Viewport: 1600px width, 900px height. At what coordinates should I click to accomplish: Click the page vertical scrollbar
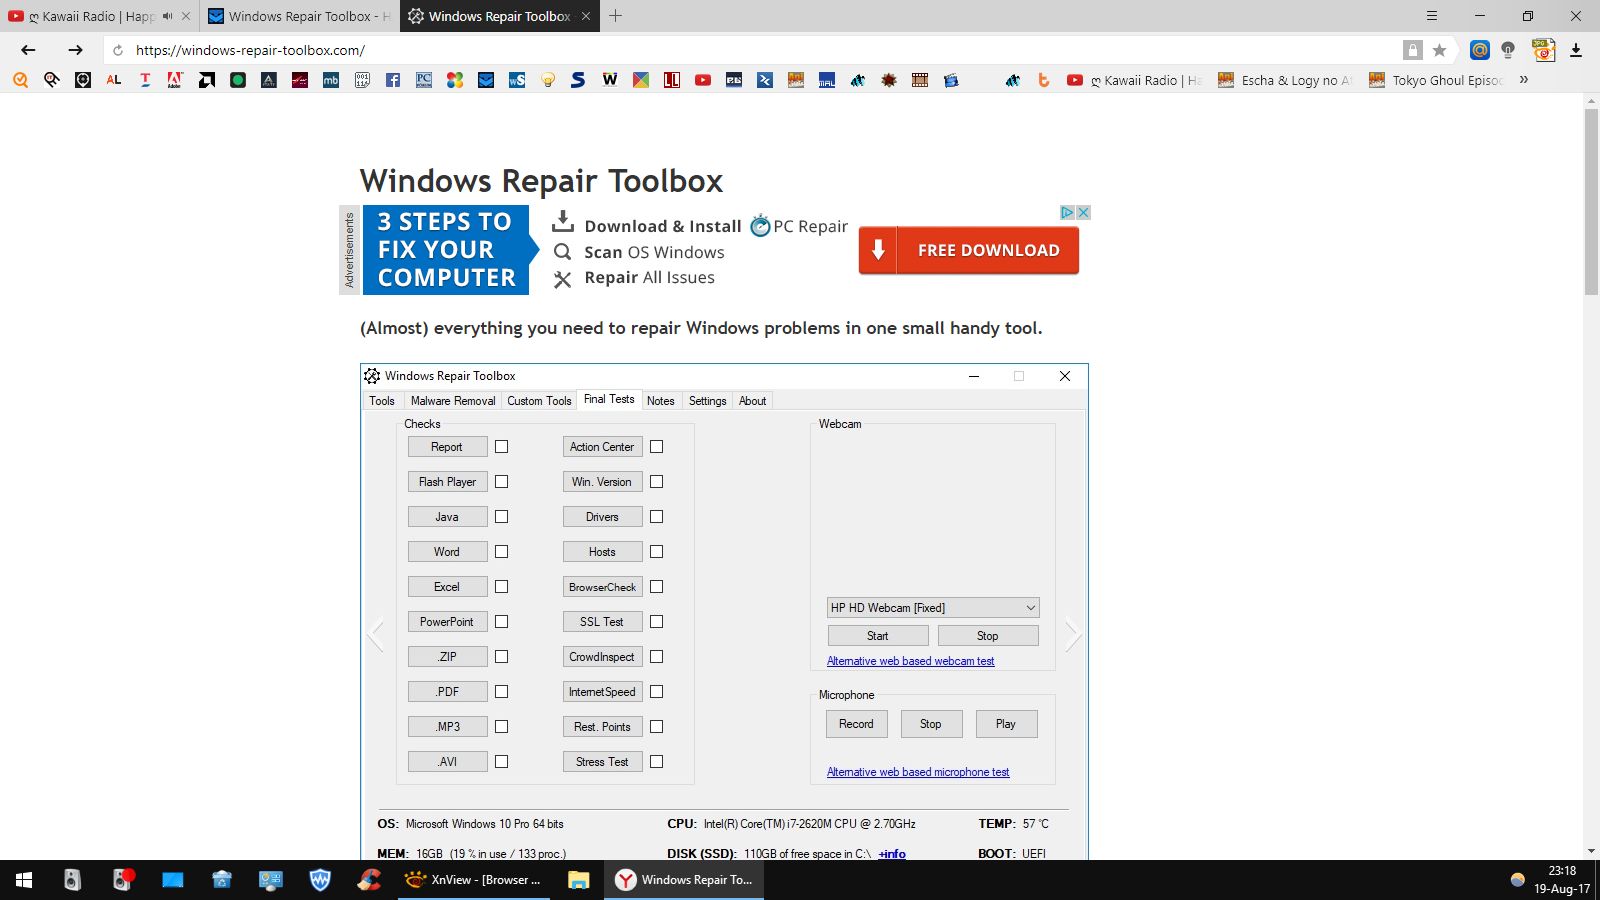tap(1591, 200)
